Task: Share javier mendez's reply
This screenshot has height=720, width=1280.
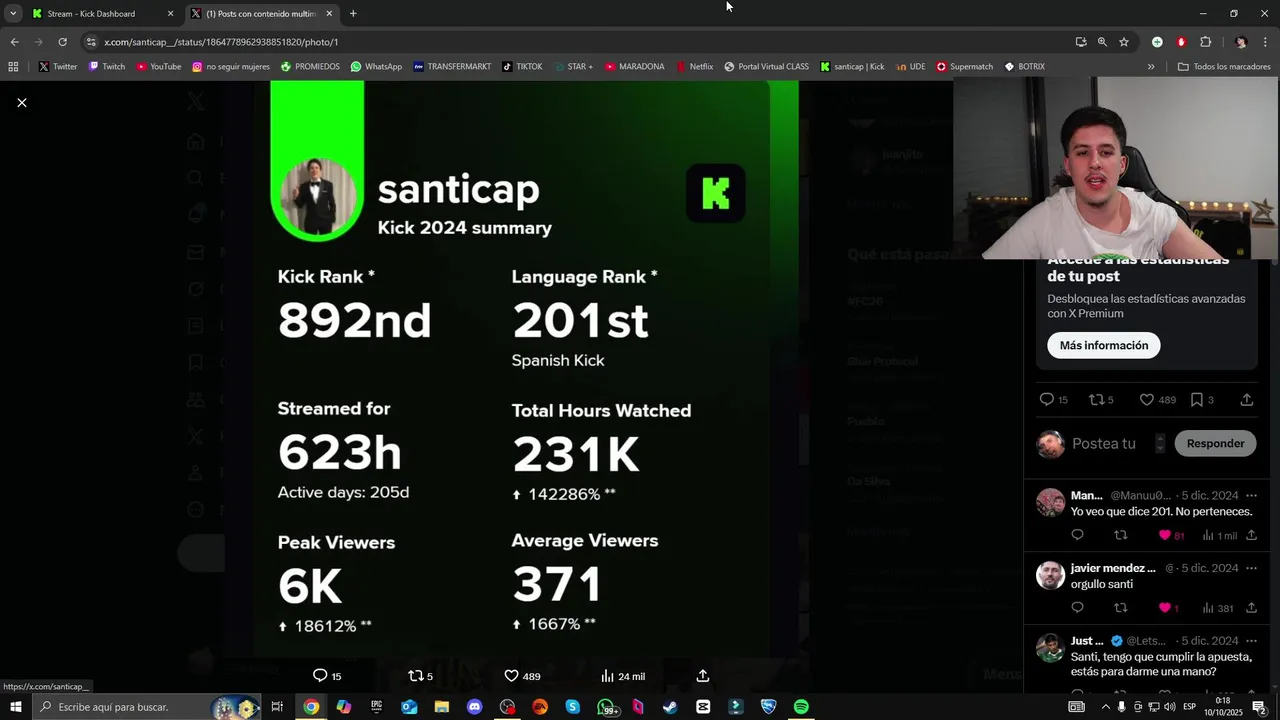Action: 1251,608
